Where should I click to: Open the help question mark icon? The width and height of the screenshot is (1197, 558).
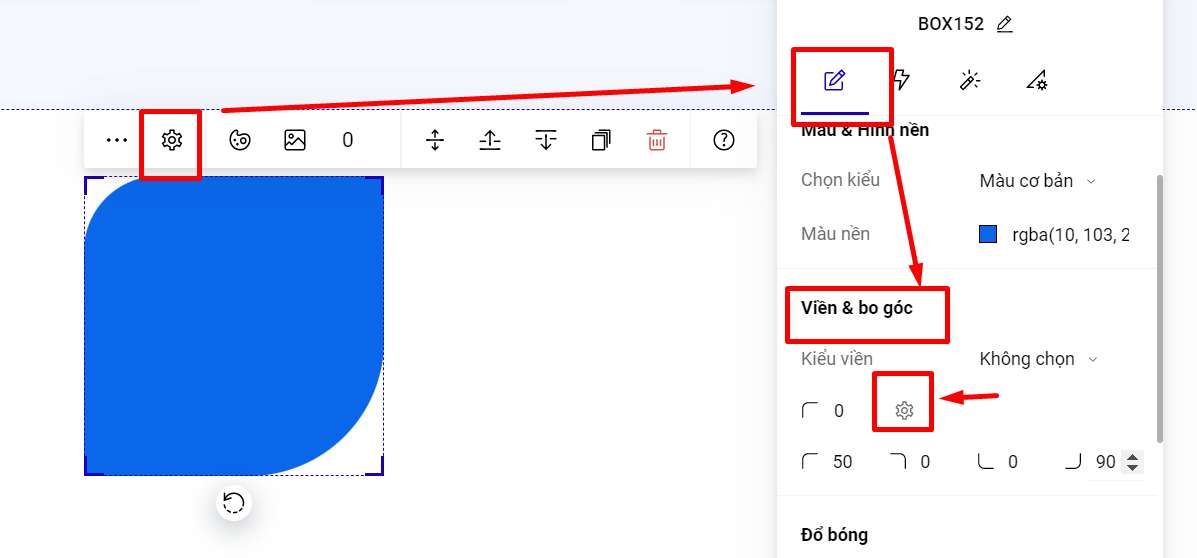click(724, 140)
